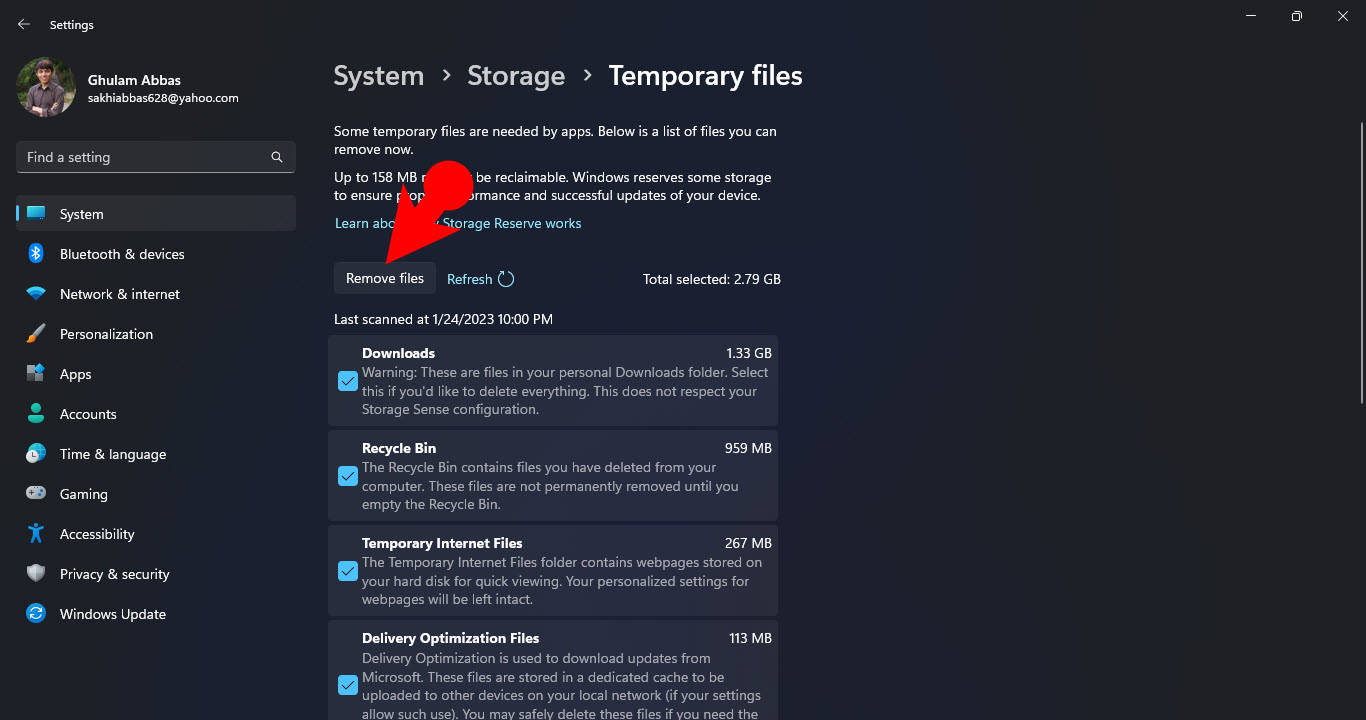The image size is (1366, 720).
Task: Click the back arrow icon in Settings
Action: [24, 24]
